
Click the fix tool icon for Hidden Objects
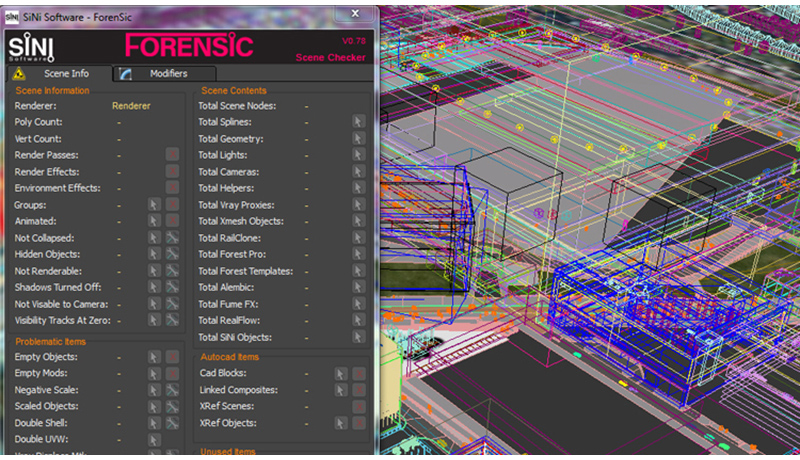pos(172,254)
